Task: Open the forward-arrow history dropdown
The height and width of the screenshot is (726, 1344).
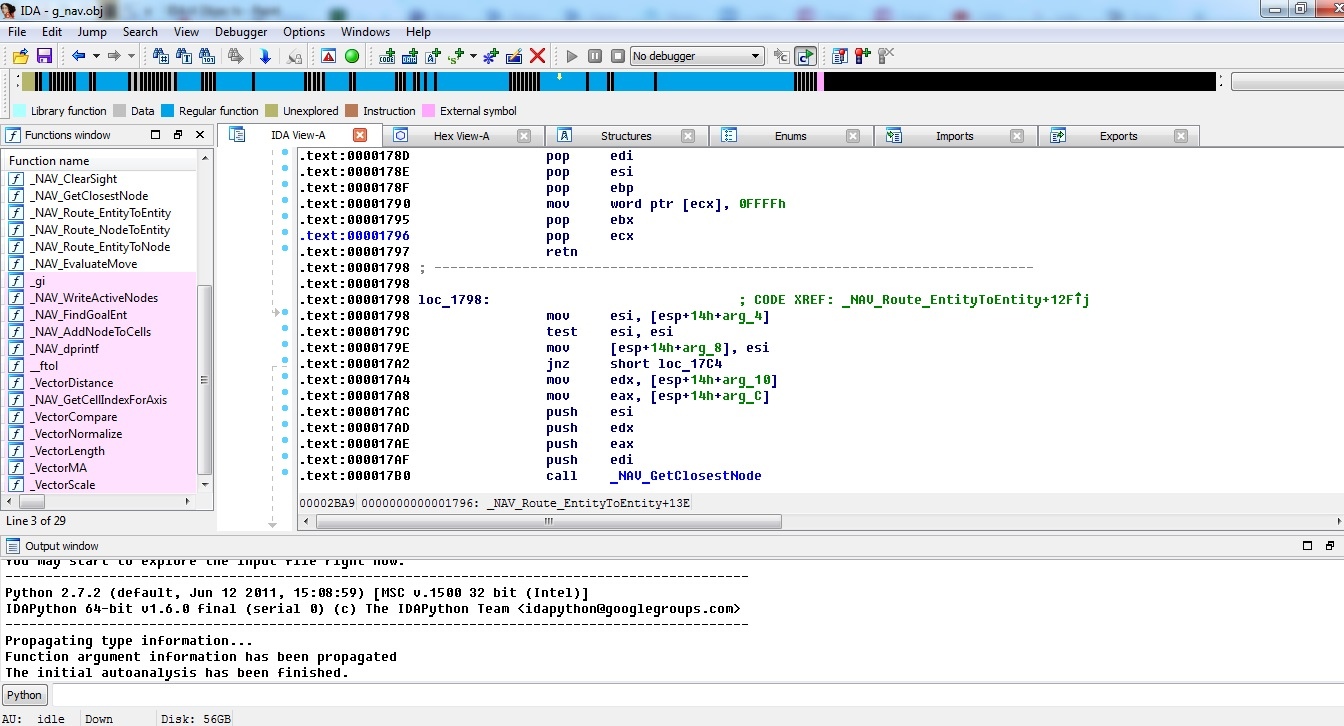Action: coord(132,56)
